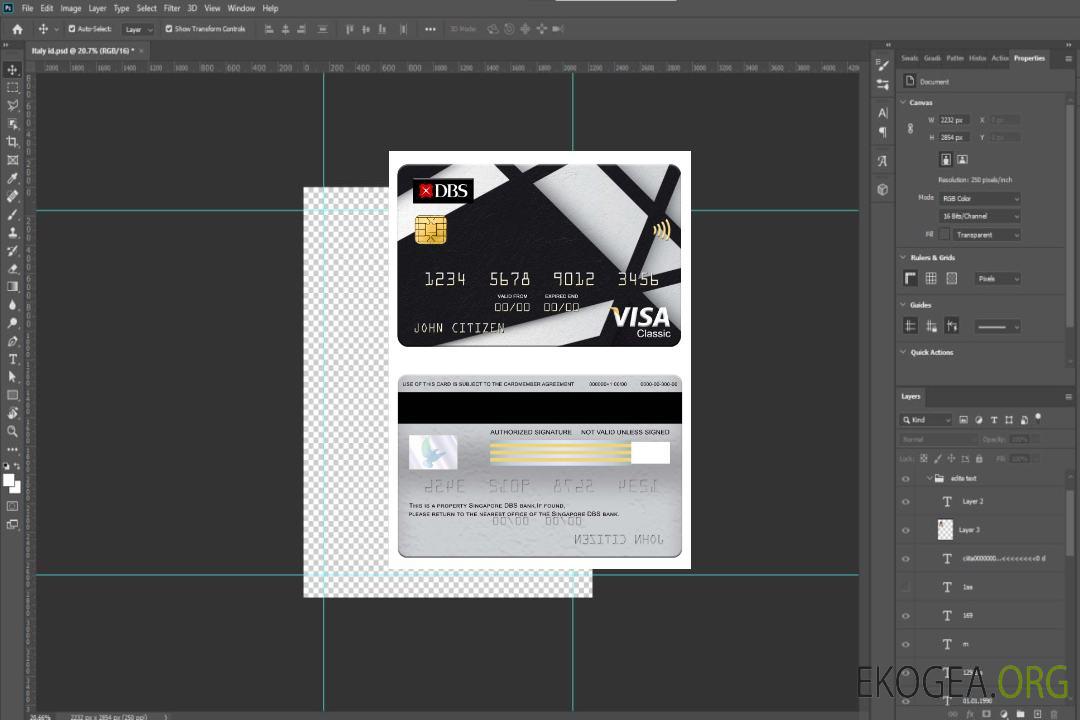
Task: Hide Layer 2 using its eye icon
Action: click(906, 502)
